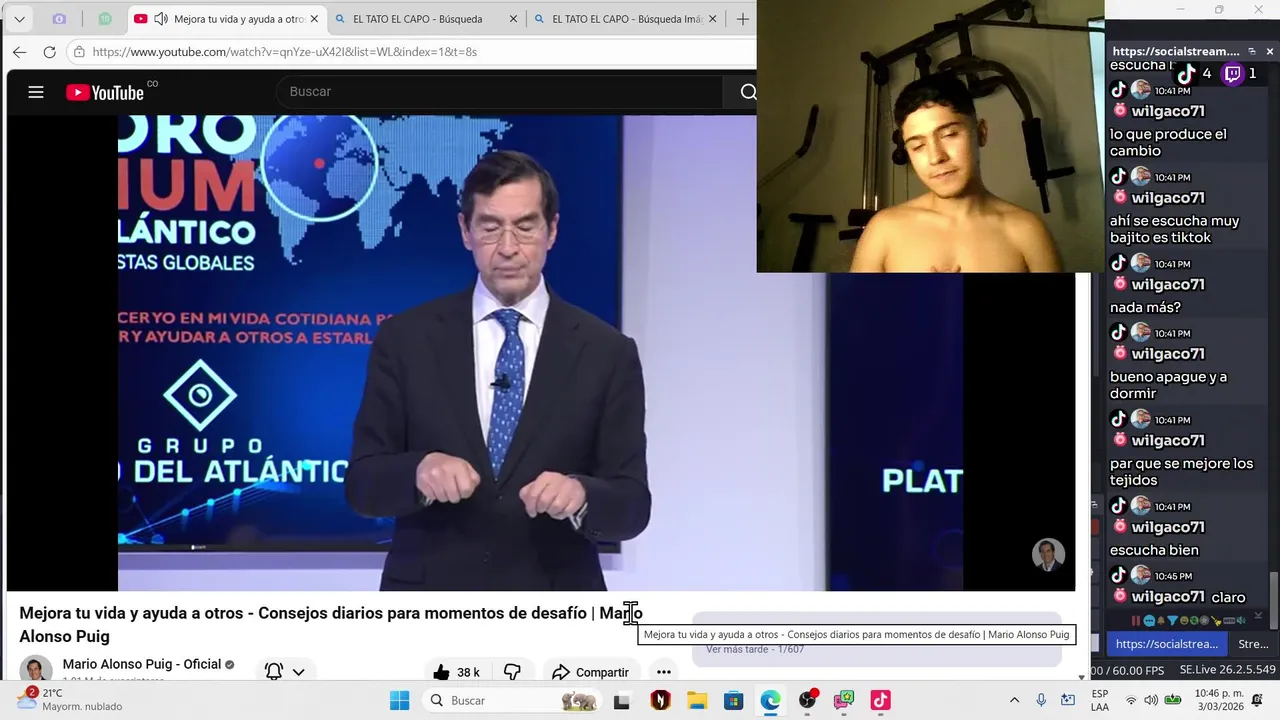Select the 'Stre...' dock tab
1280x720 pixels.
click(1253, 644)
